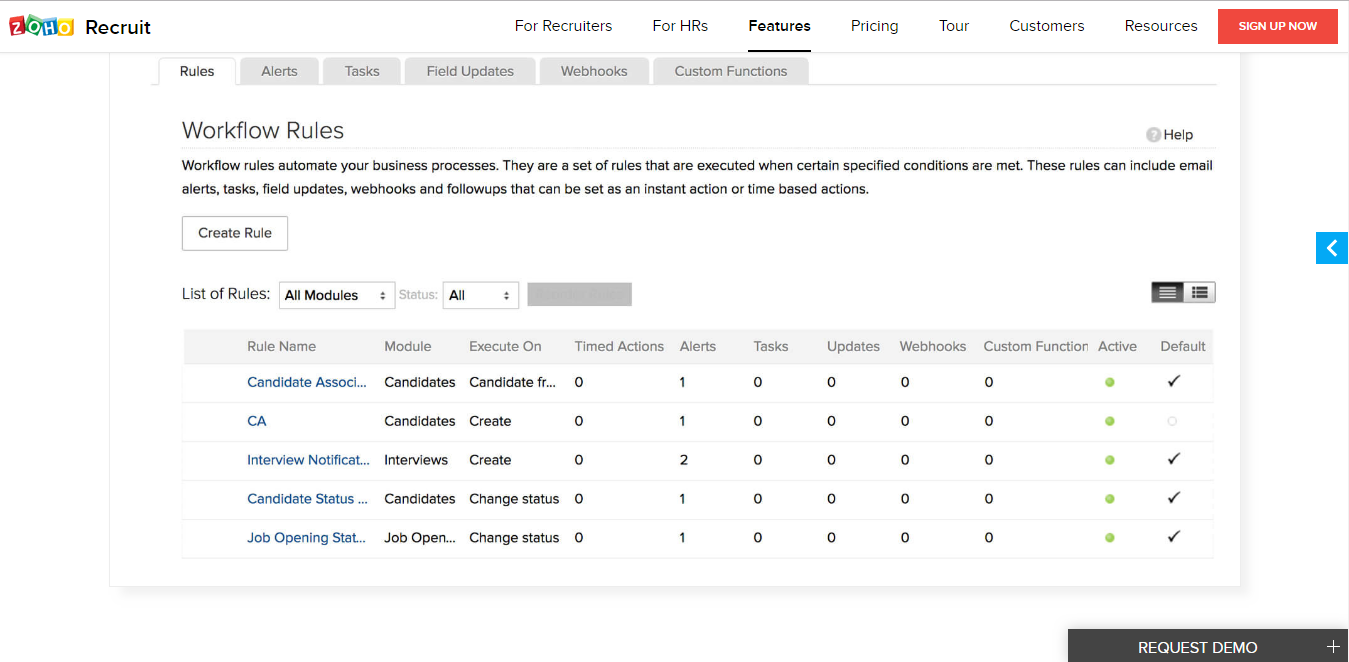The width and height of the screenshot is (1349, 662).
Task: Click the Help question mark icon
Action: point(1153,135)
